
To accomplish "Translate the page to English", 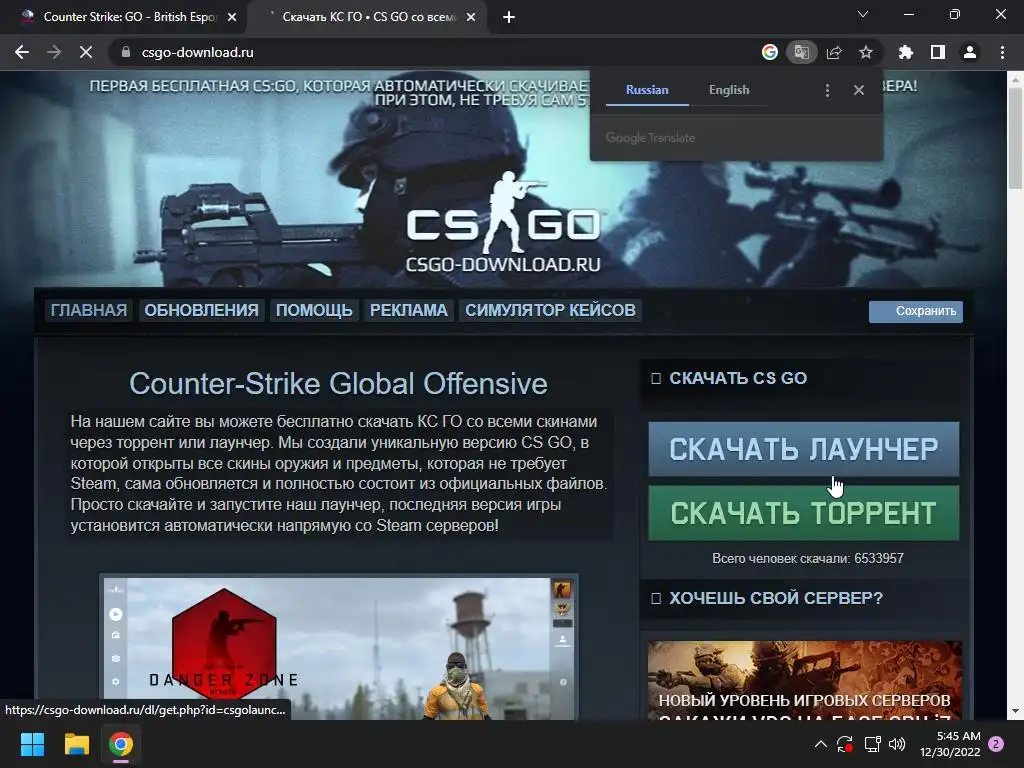I will click(729, 90).
